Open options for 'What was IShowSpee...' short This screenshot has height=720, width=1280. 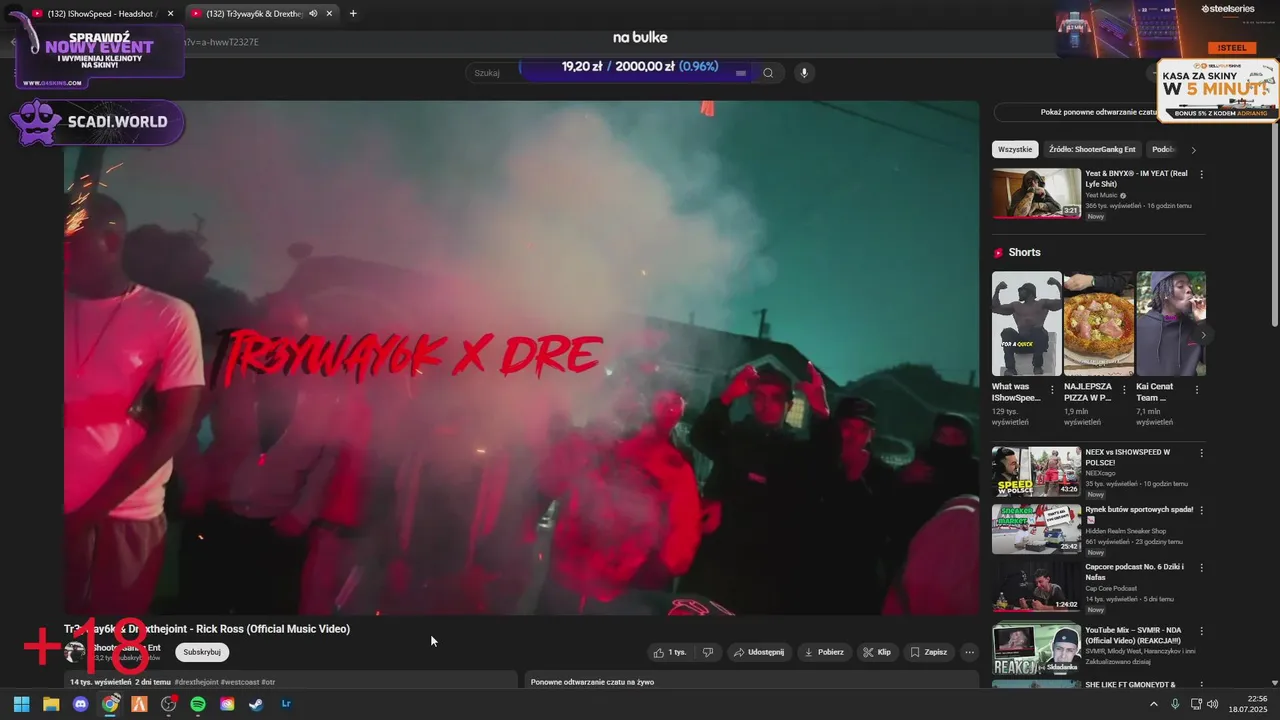pos(1052,390)
